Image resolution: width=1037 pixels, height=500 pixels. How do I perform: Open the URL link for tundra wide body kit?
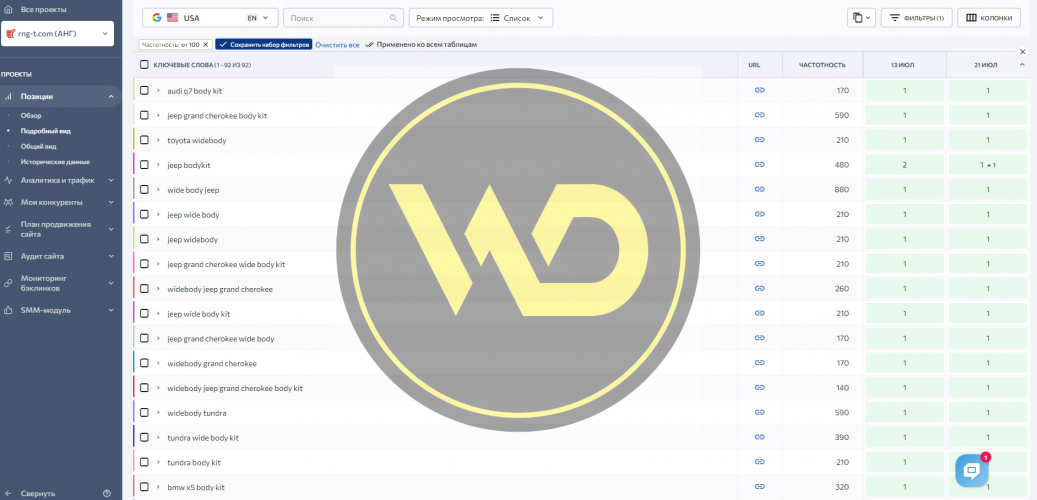click(x=759, y=437)
